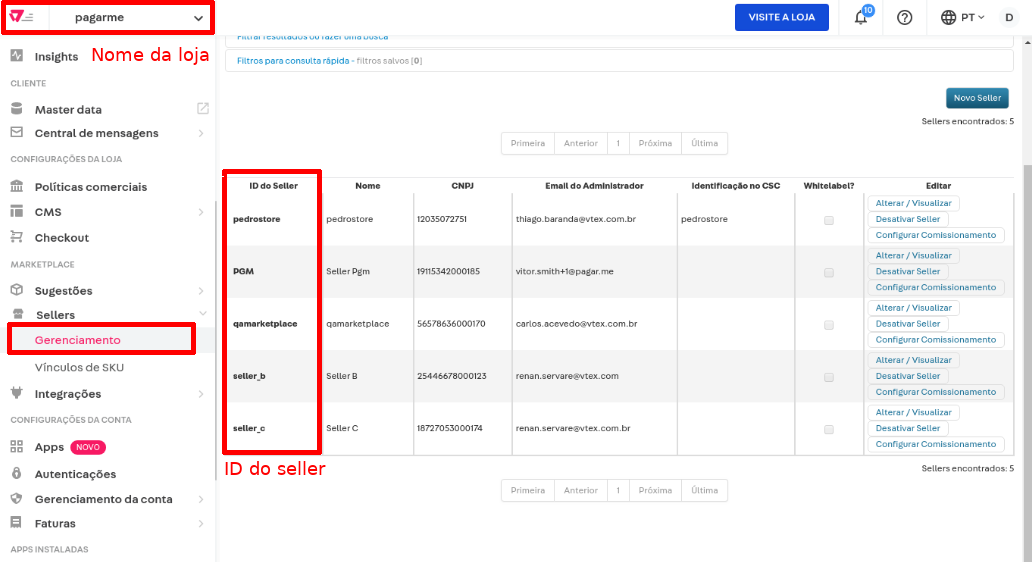Click the Novo Seller button

coord(976,98)
